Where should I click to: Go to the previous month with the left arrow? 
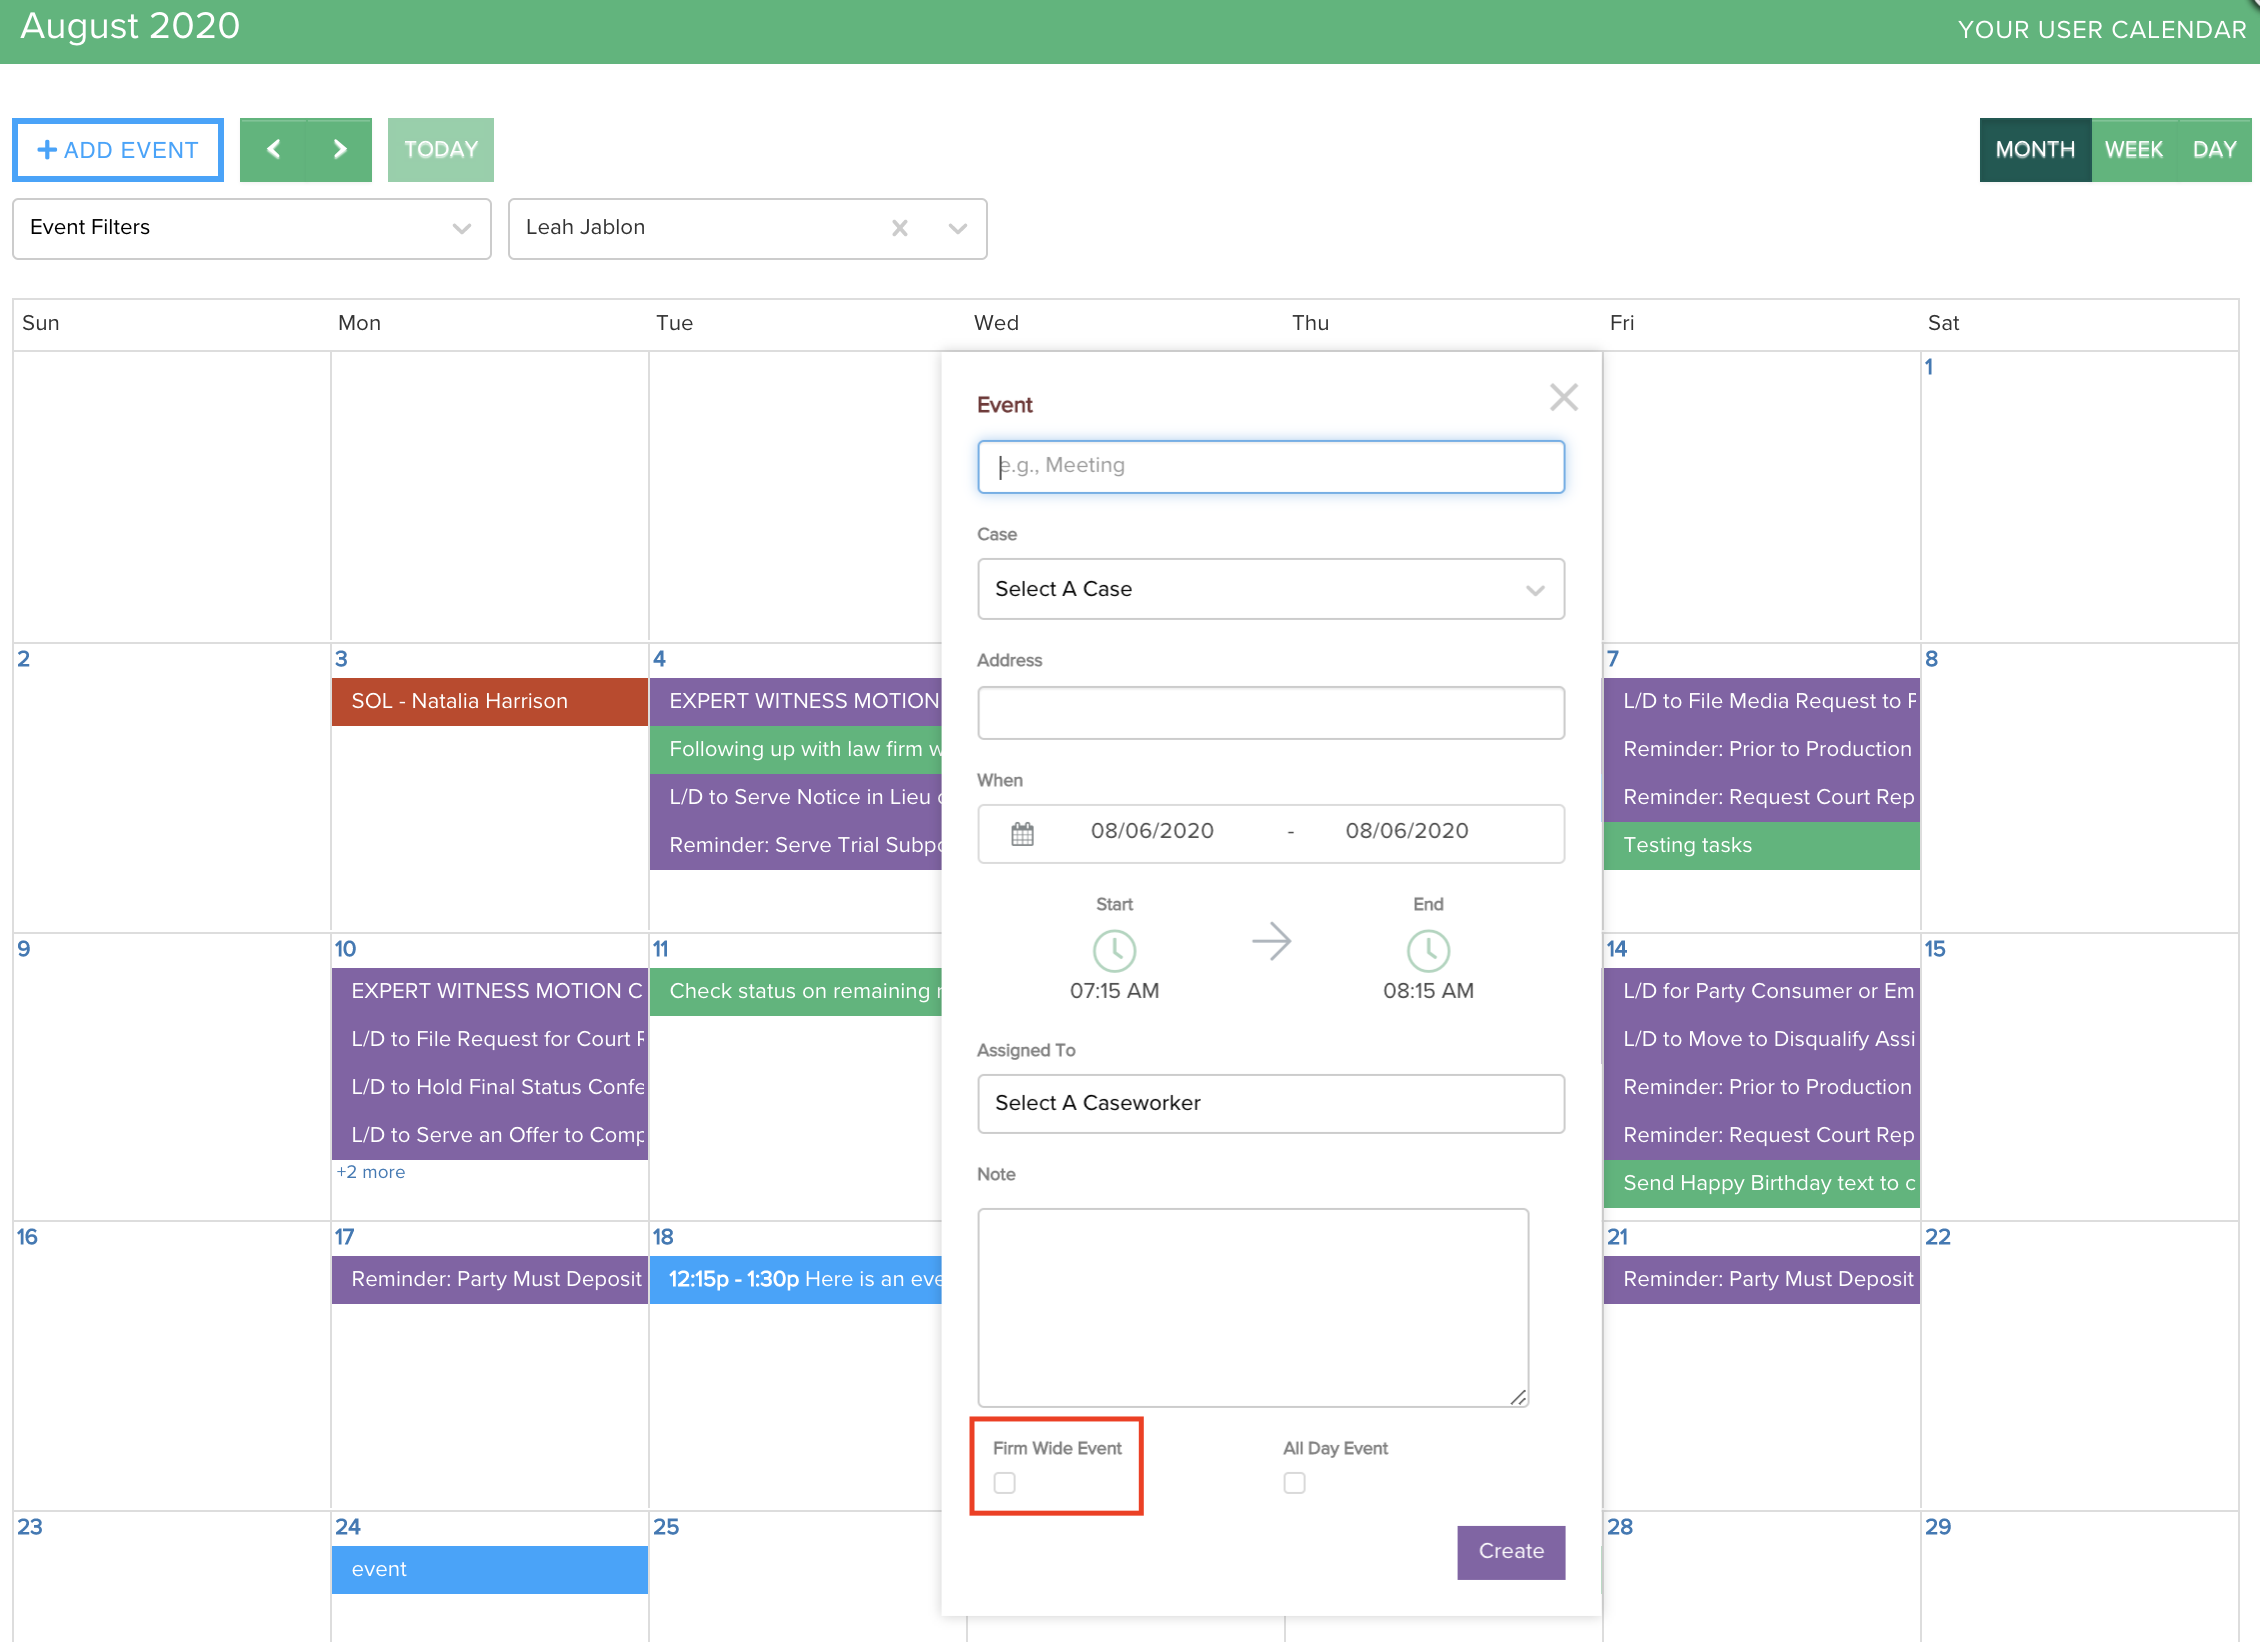point(274,149)
